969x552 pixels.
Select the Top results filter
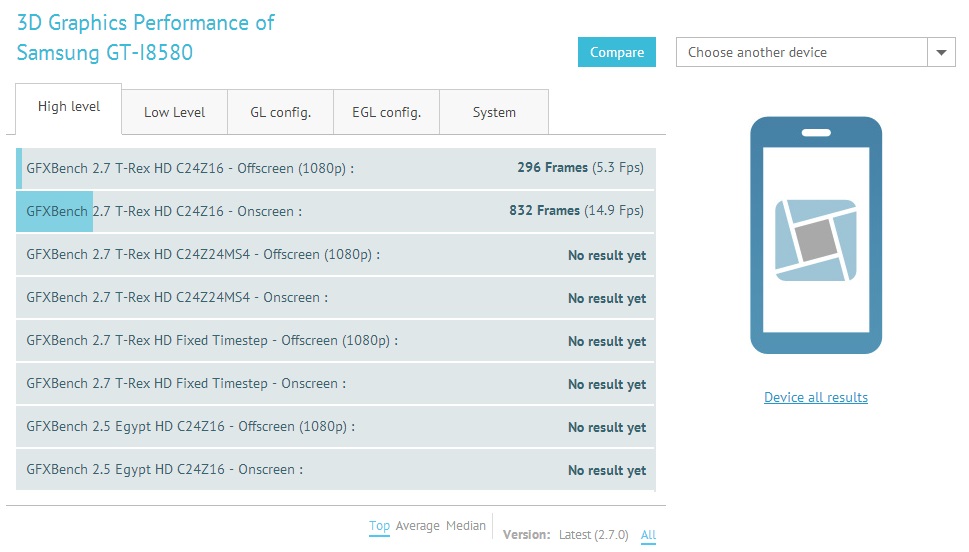click(x=379, y=526)
